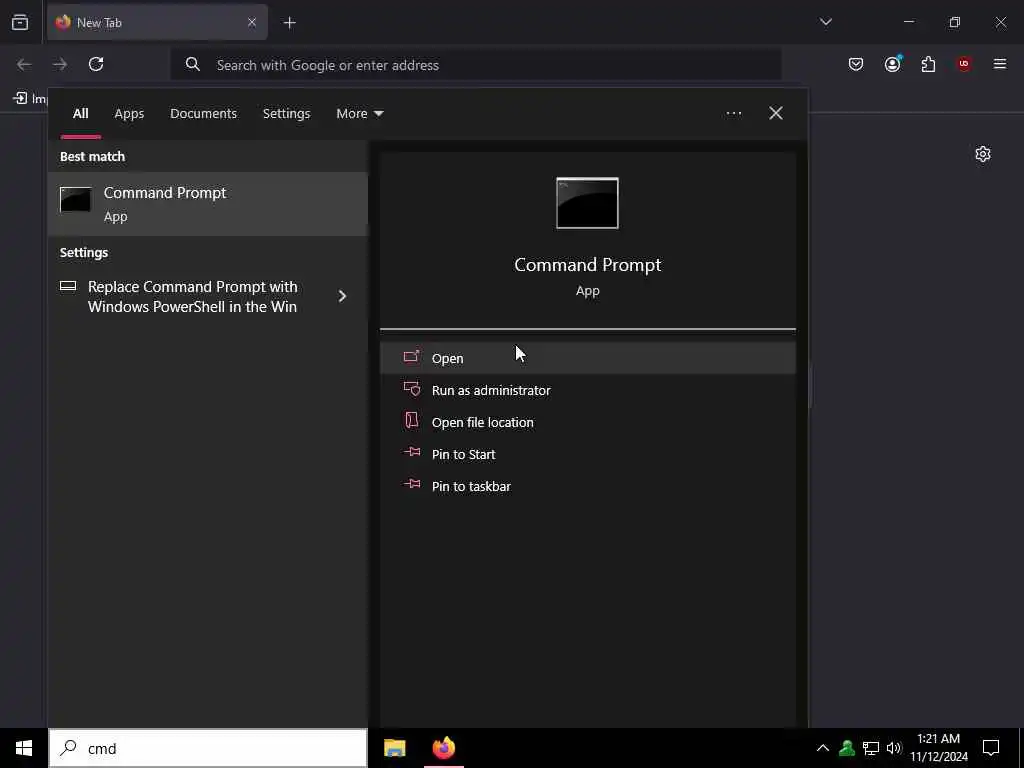Open File Explorer from the taskbar
1024x768 pixels.
[394, 748]
